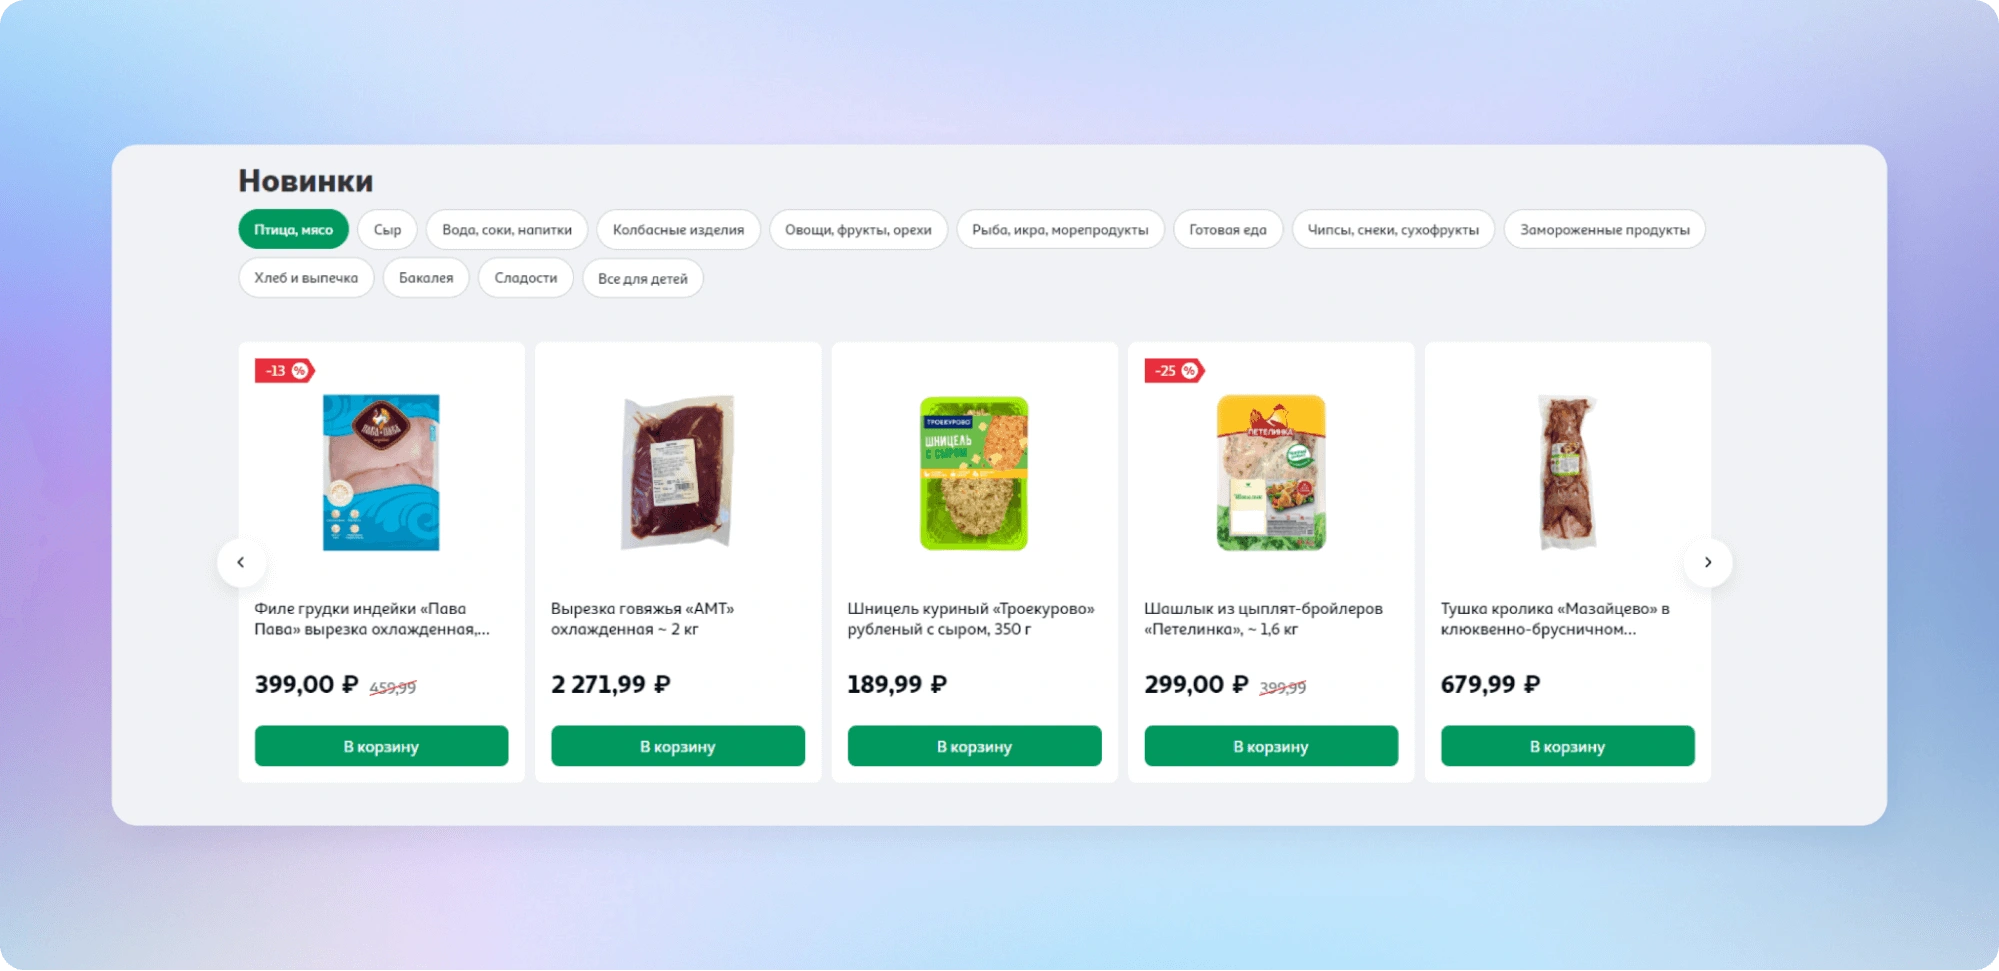Add beef tenderloin АМТ to cart

pos(678,746)
